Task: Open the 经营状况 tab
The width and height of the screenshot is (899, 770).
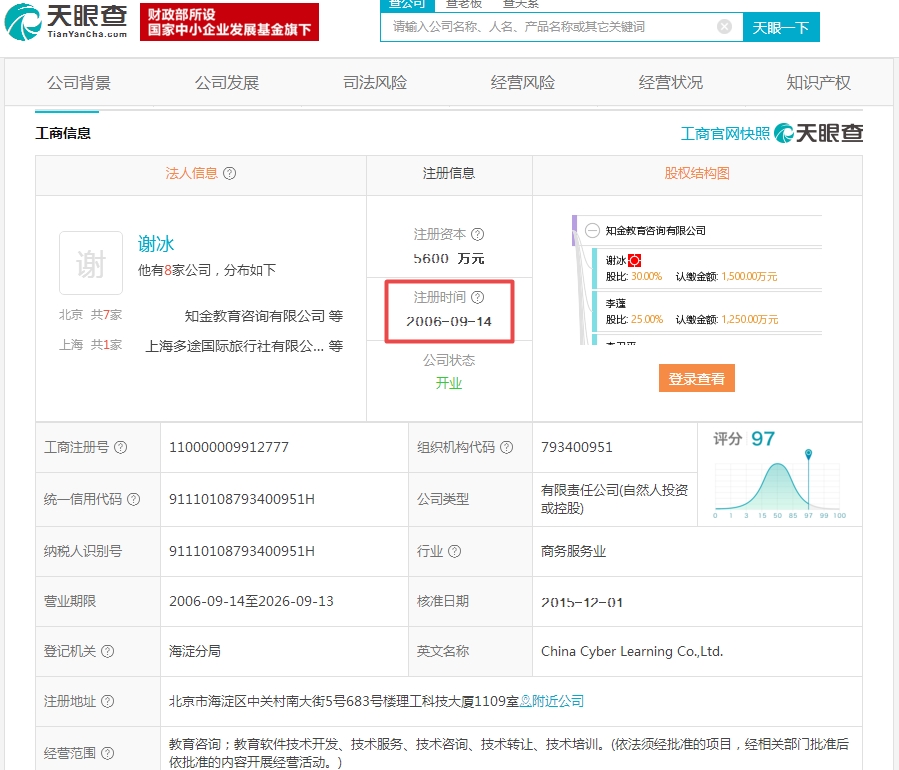Action: pos(671,83)
